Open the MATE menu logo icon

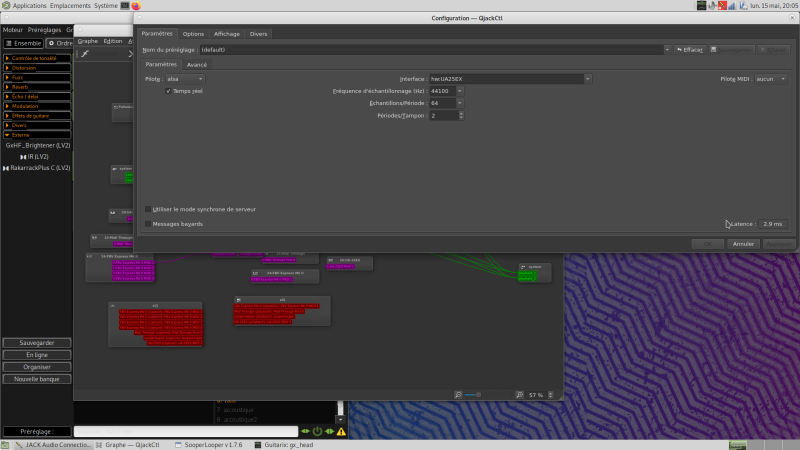6,6
